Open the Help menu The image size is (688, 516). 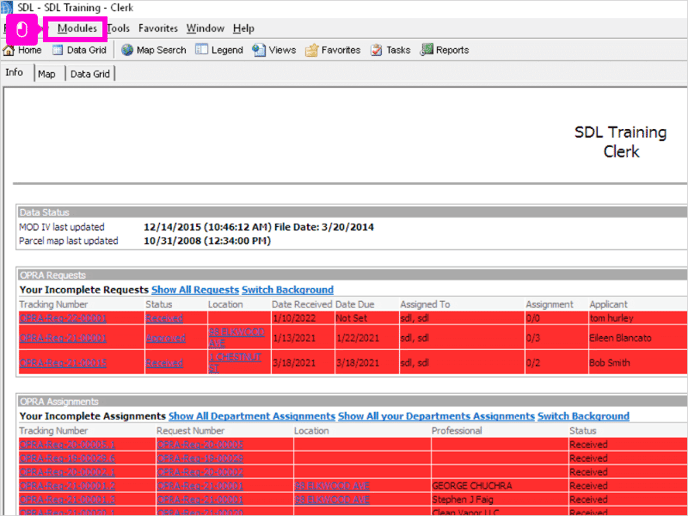pyautogui.click(x=244, y=29)
